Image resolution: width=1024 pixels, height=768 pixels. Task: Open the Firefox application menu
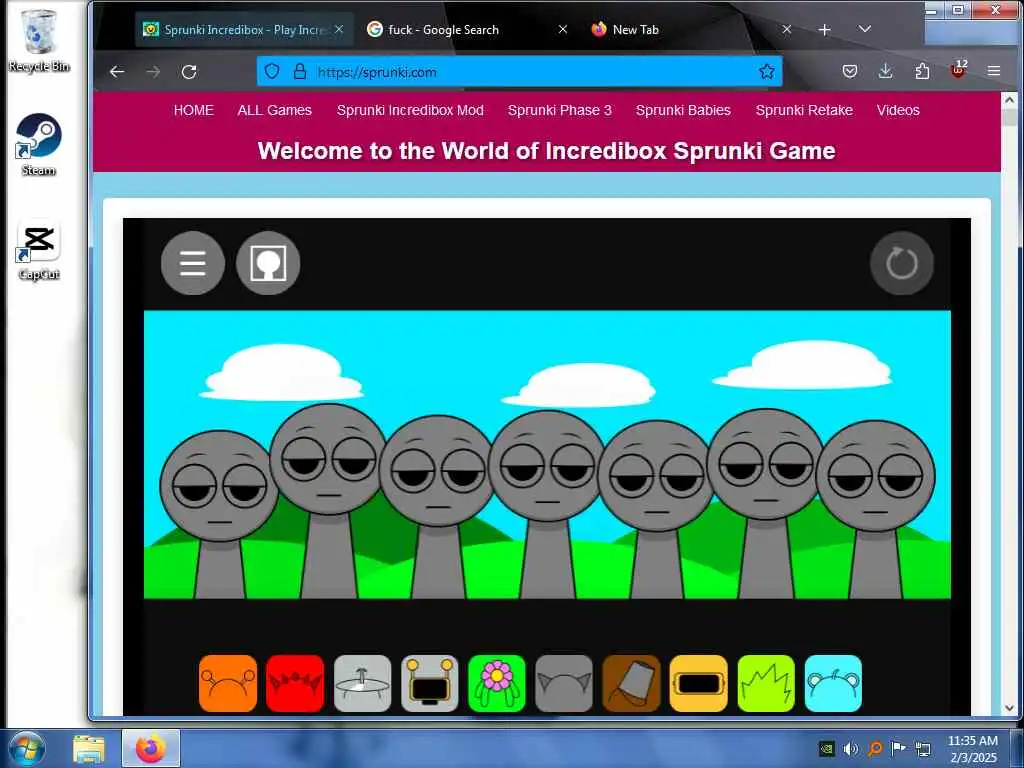coord(994,71)
